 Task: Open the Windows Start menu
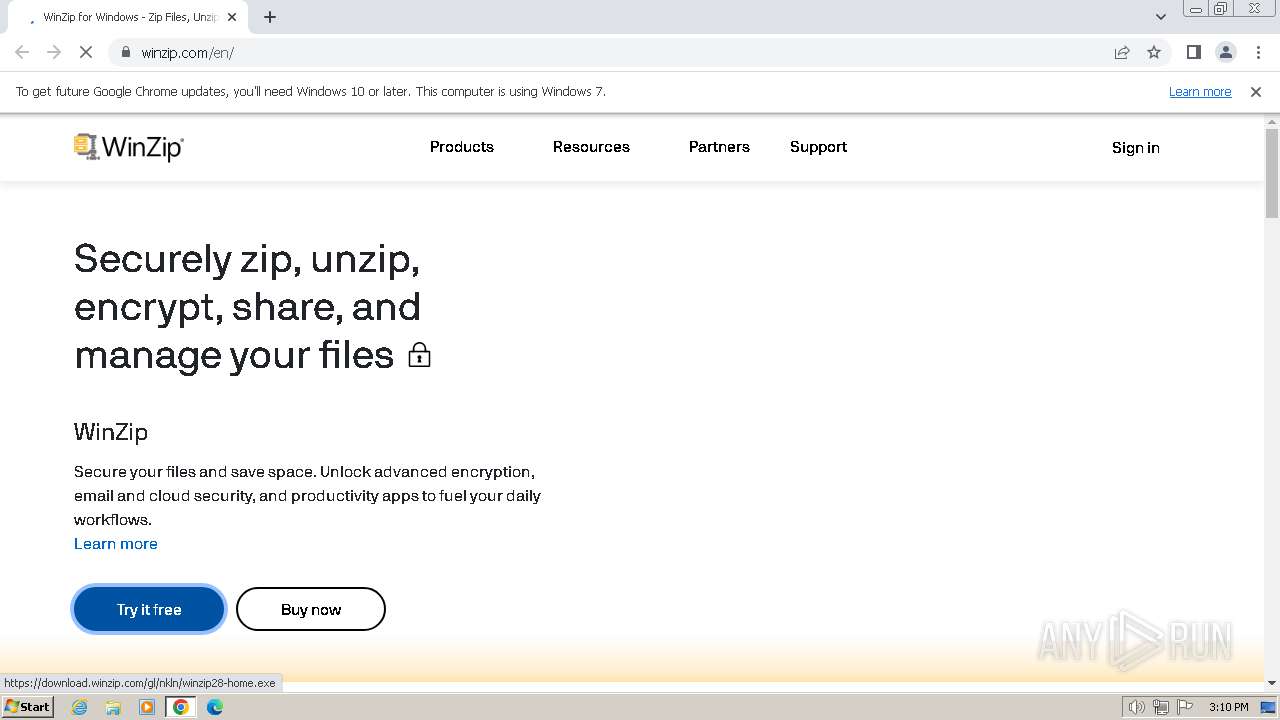(x=27, y=707)
